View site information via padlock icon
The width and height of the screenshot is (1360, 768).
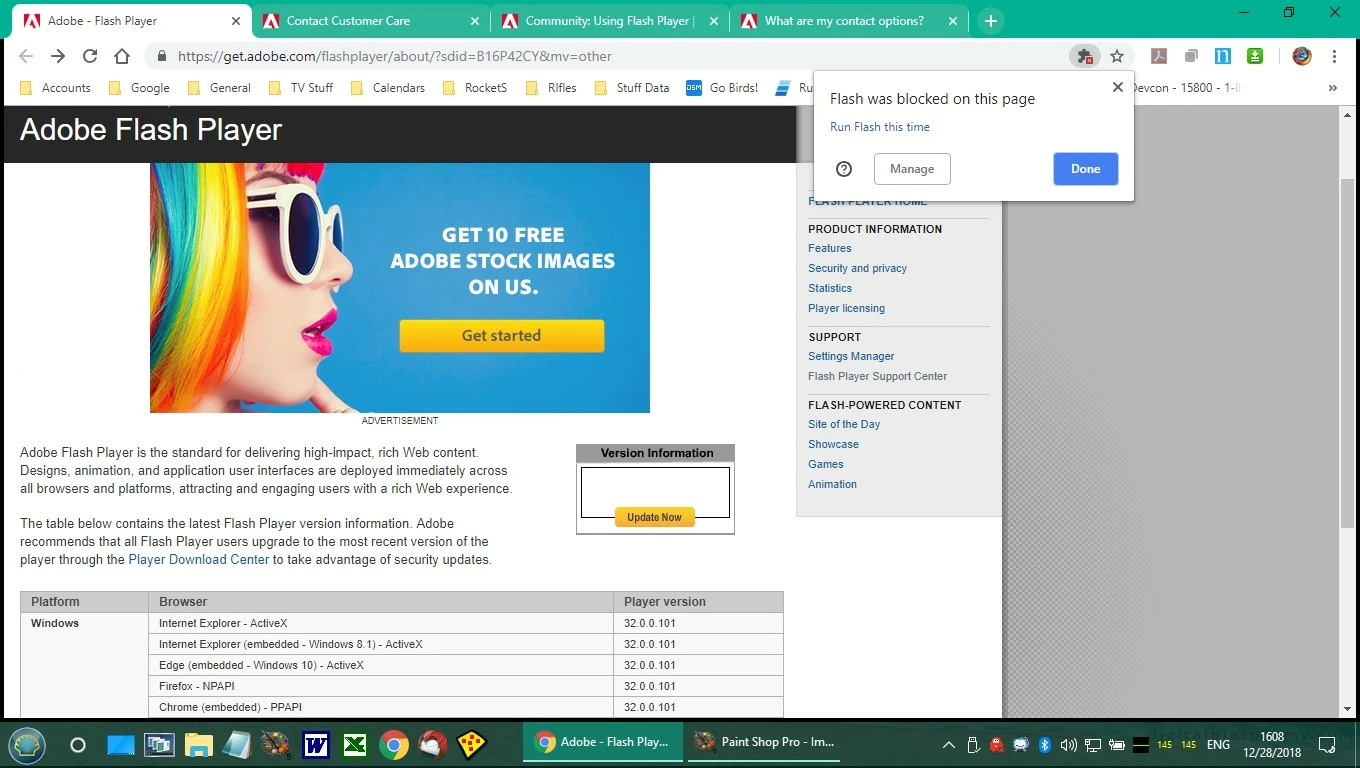161,56
